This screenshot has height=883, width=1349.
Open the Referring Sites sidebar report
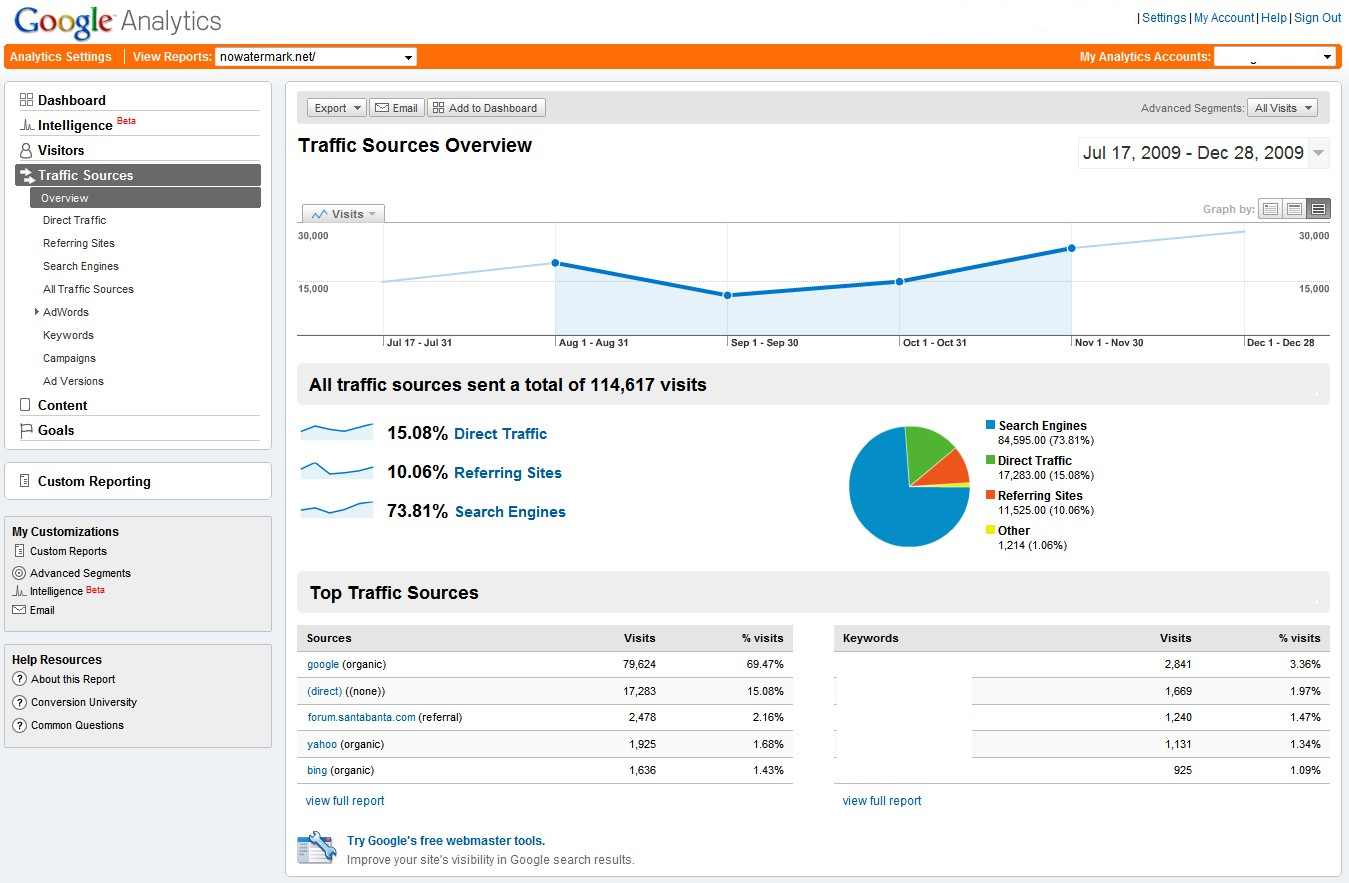pos(79,243)
